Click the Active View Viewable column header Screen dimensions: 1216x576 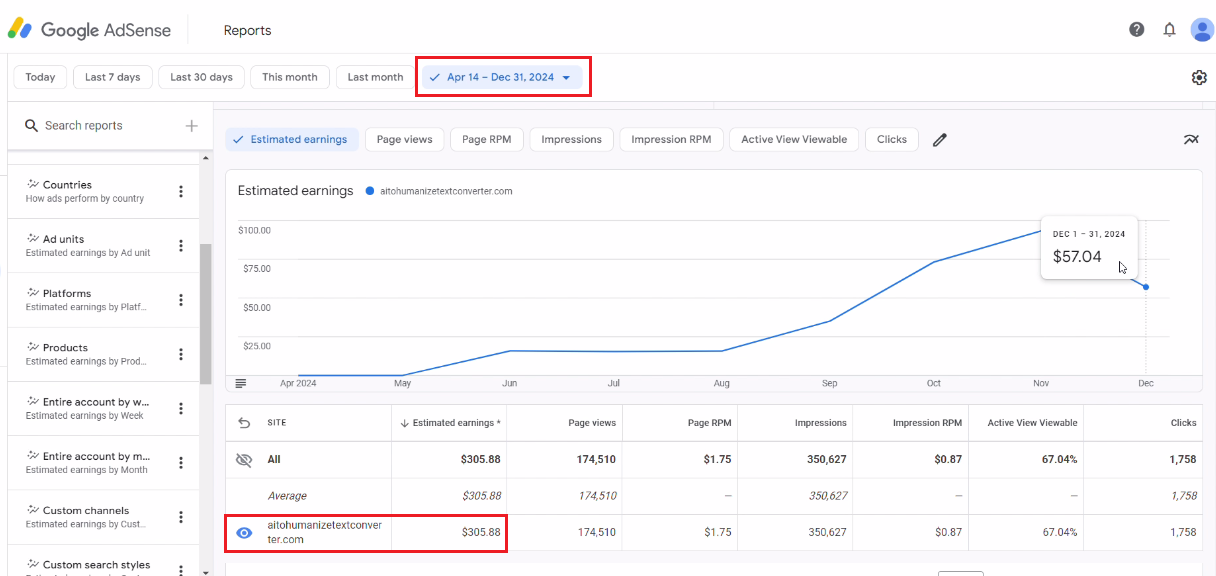tap(1032, 423)
